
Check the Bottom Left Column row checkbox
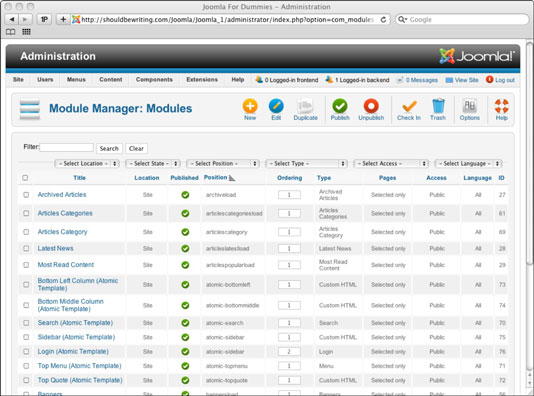pyautogui.click(x=26, y=284)
